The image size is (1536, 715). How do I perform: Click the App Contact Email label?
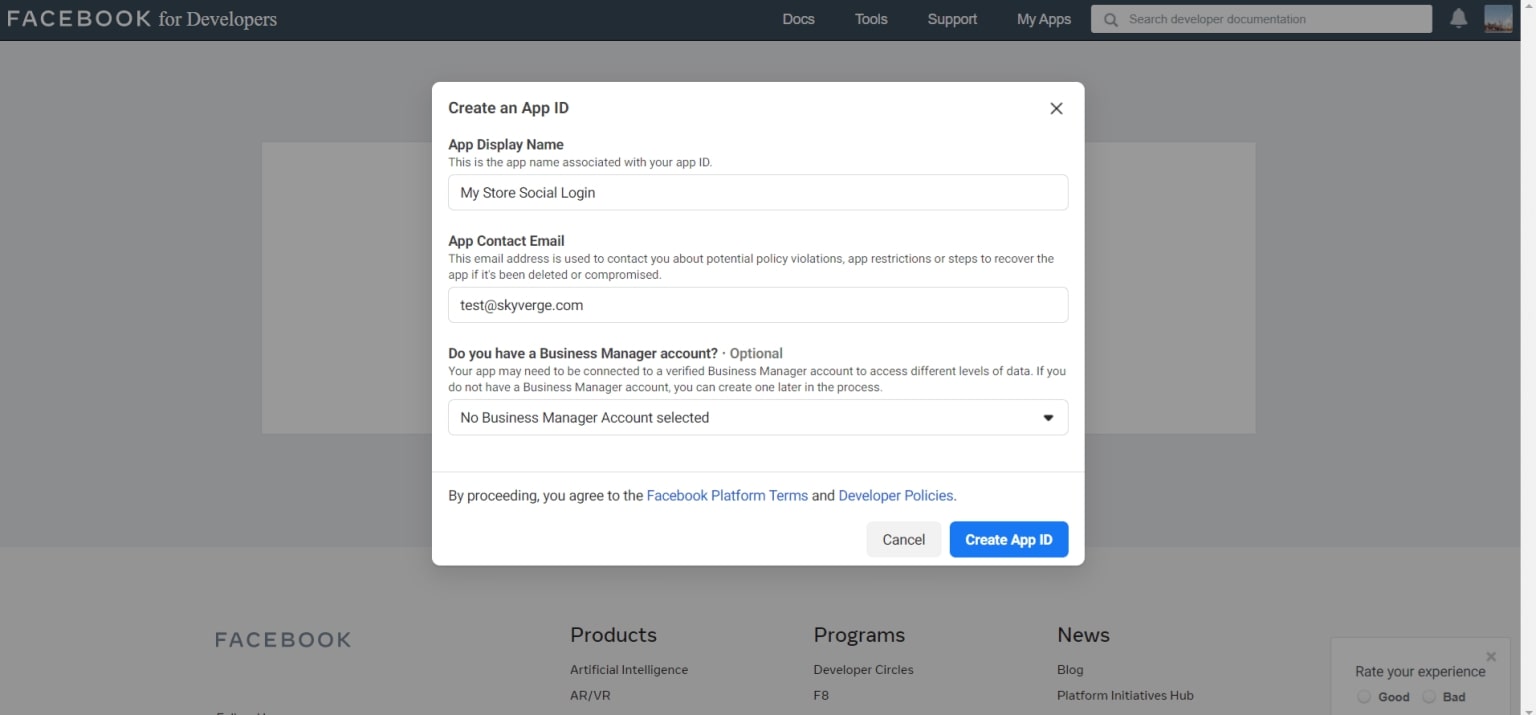tap(506, 240)
